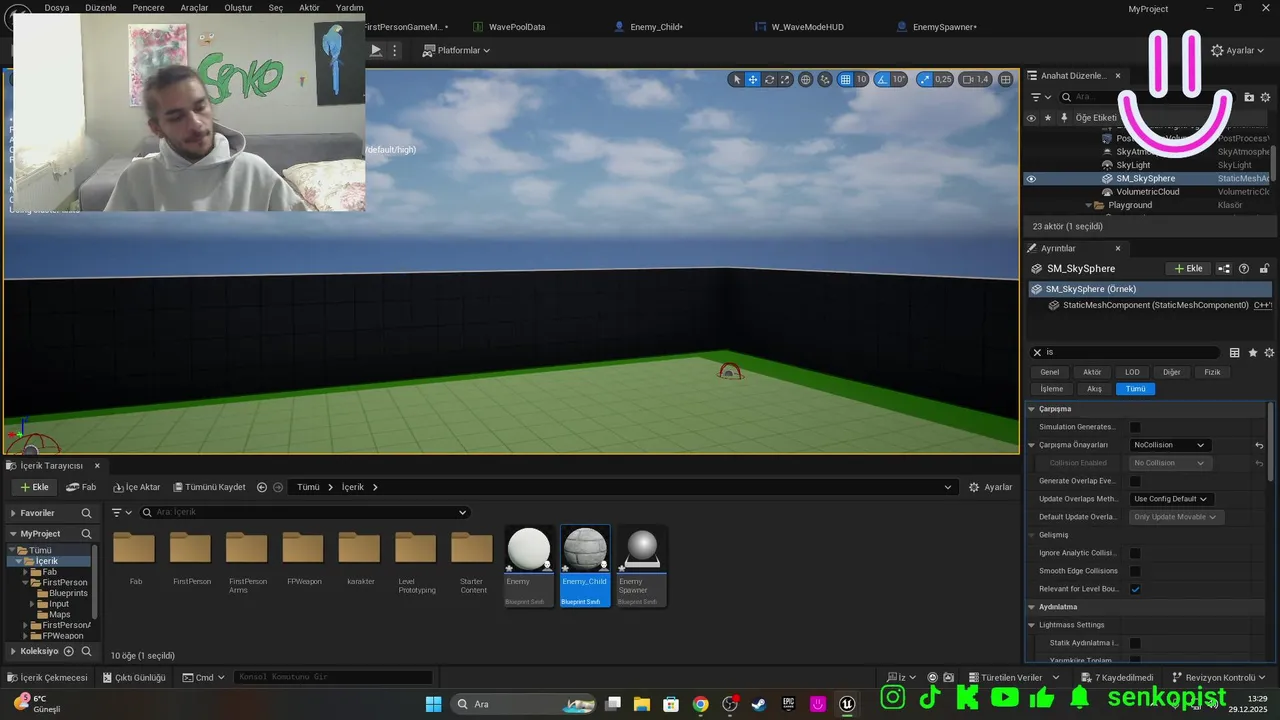Filter details by Fizik category
Image resolution: width=1280 pixels, height=720 pixels.
pyautogui.click(x=1212, y=372)
